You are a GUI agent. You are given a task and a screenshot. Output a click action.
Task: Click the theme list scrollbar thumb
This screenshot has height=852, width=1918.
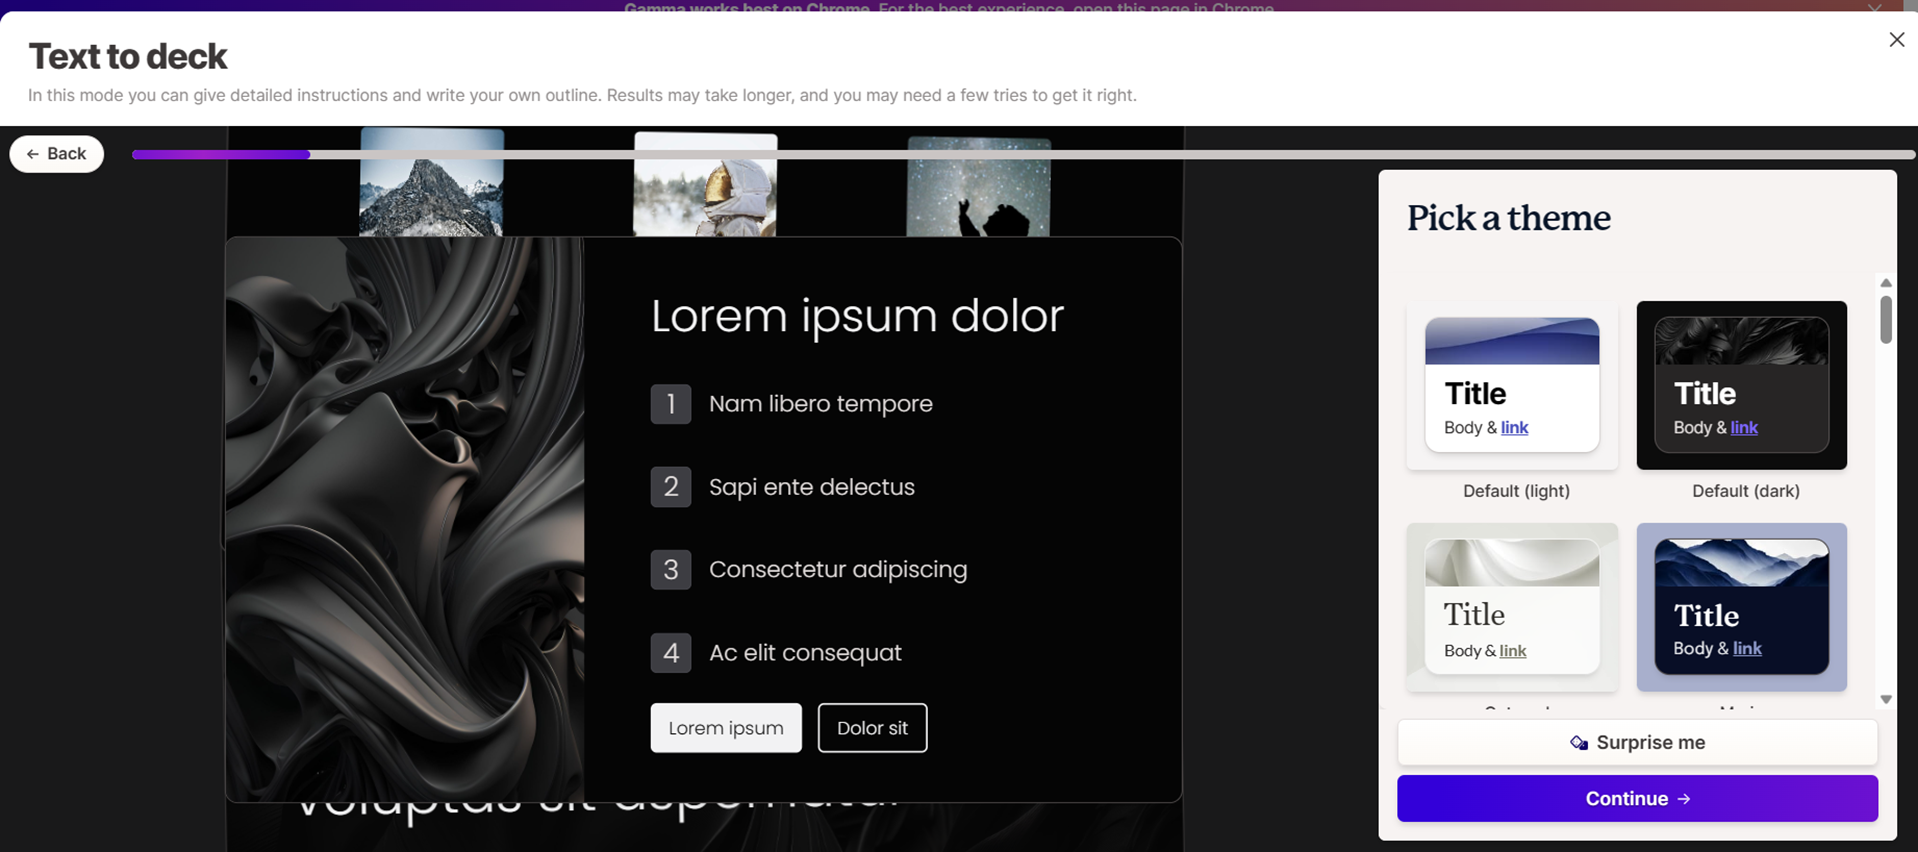pos(1885,319)
